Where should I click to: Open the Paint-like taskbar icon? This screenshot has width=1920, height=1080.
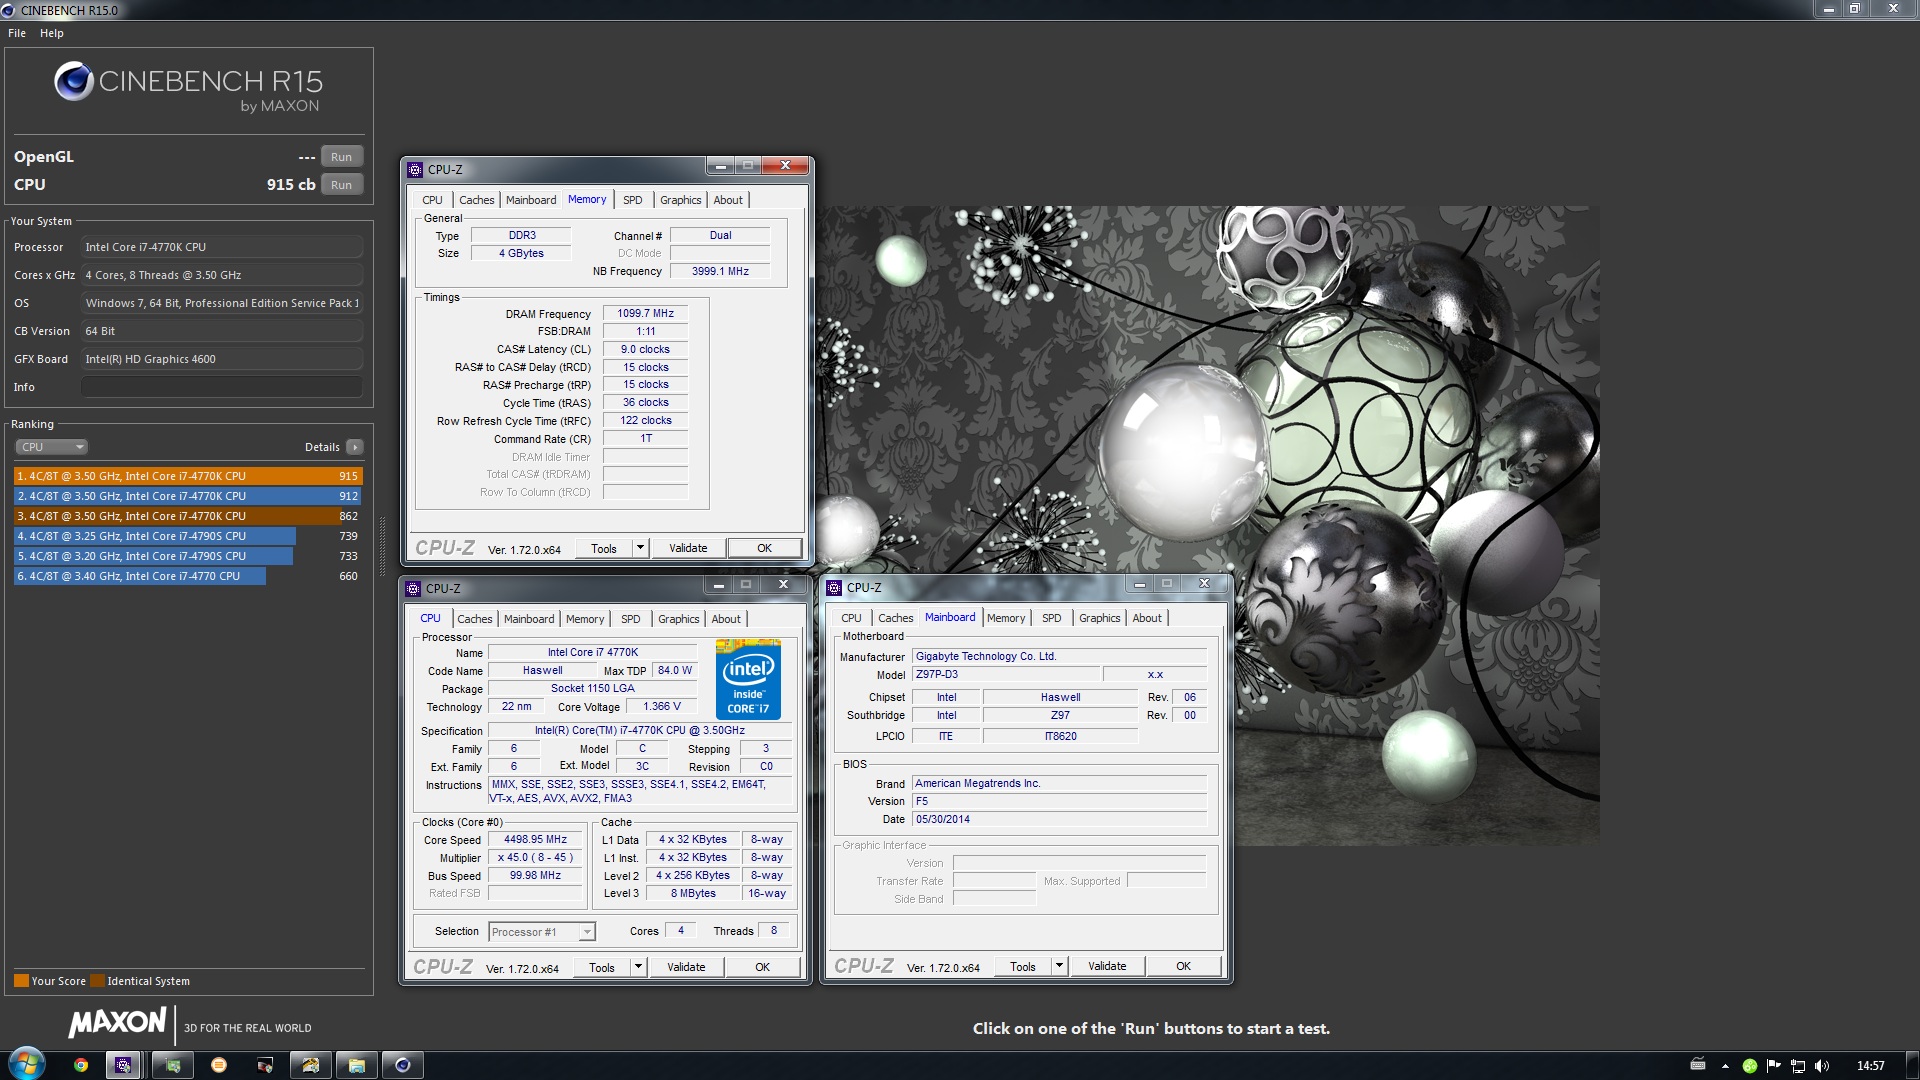click(311, 1065)
